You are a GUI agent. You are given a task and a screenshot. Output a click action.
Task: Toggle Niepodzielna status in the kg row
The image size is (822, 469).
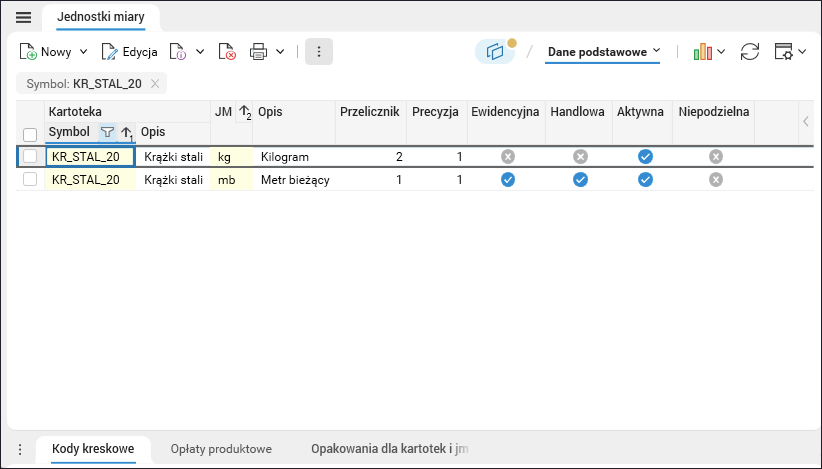click(716, 156)
